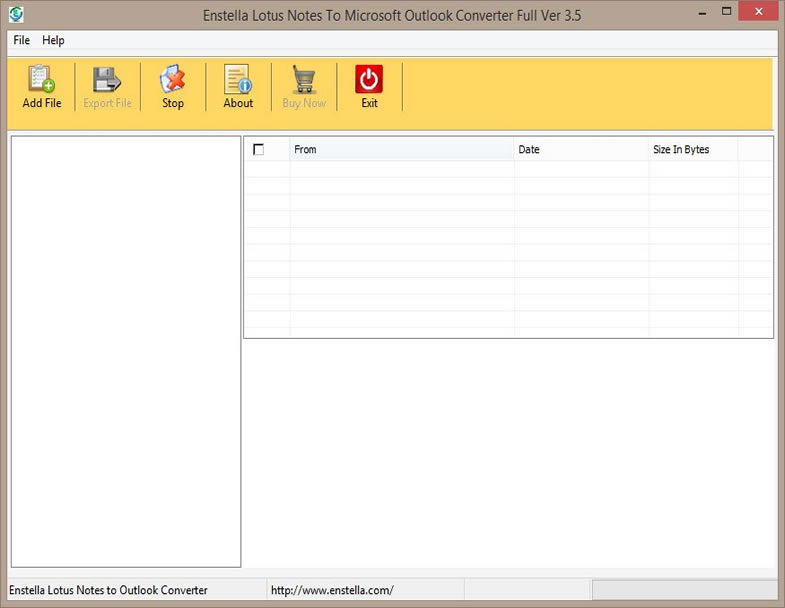
Task: Click the Size In Bytes column header
Action: (692, 149)
